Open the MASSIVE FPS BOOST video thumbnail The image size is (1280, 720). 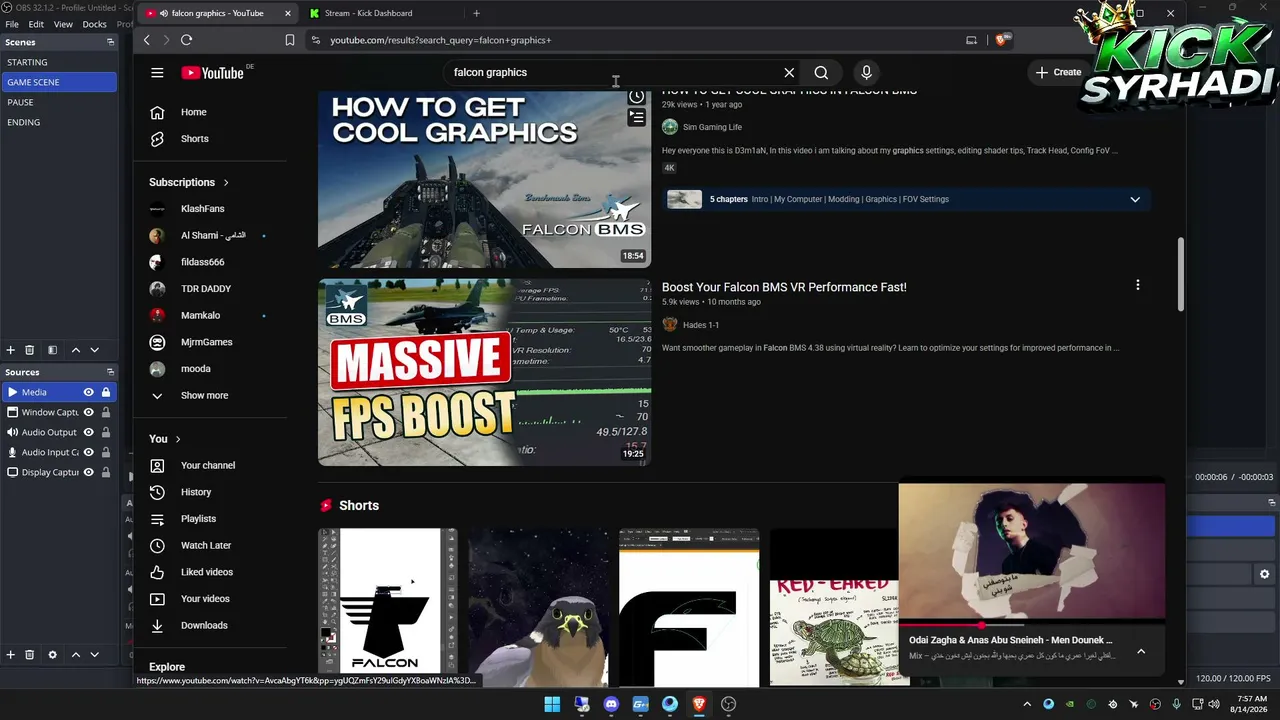484,372
